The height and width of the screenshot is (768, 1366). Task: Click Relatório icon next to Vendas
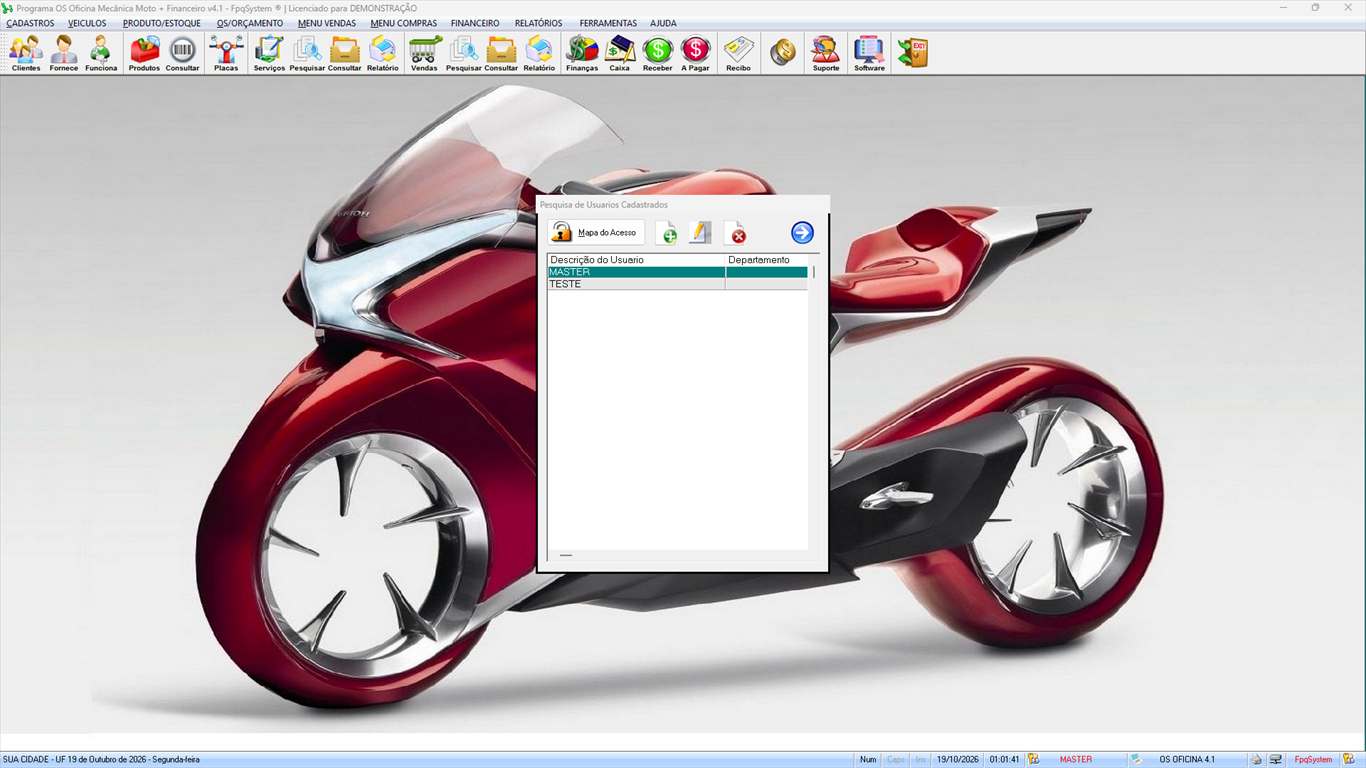tap(539, 53)
